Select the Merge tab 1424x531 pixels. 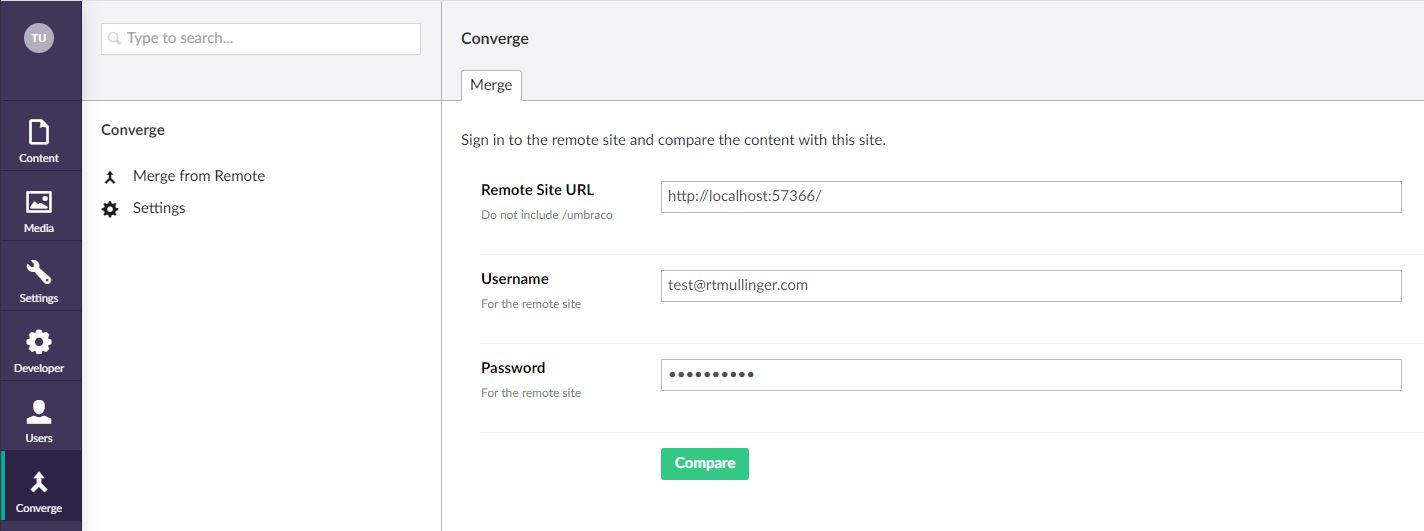pyautogui.click(x=491, y=85)
